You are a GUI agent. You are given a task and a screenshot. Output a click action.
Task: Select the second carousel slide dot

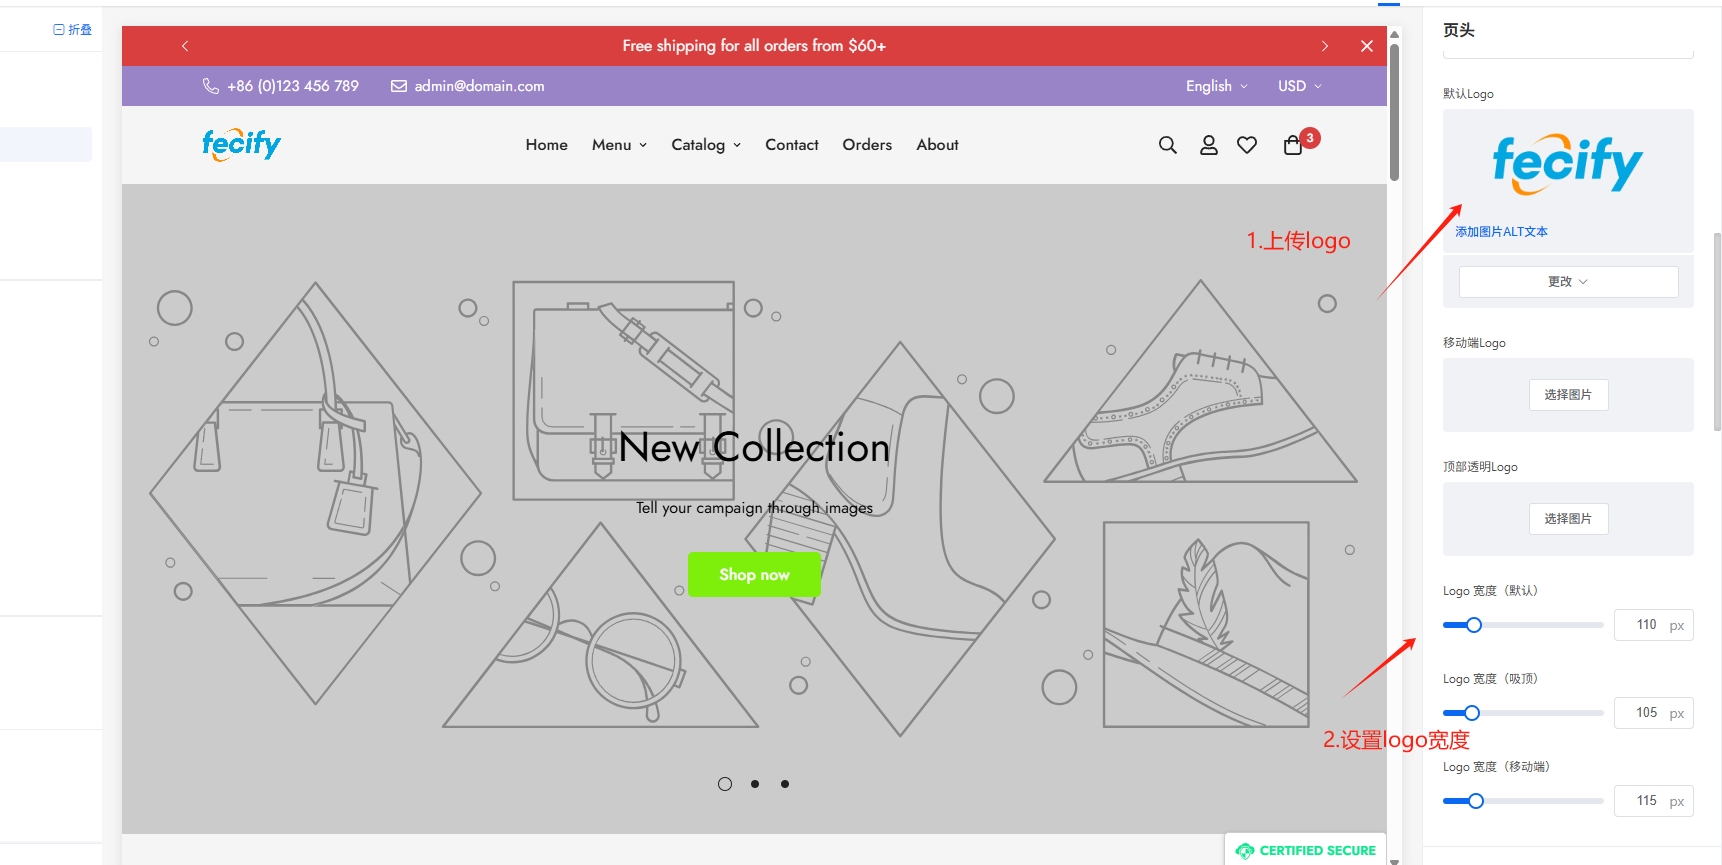755,784
